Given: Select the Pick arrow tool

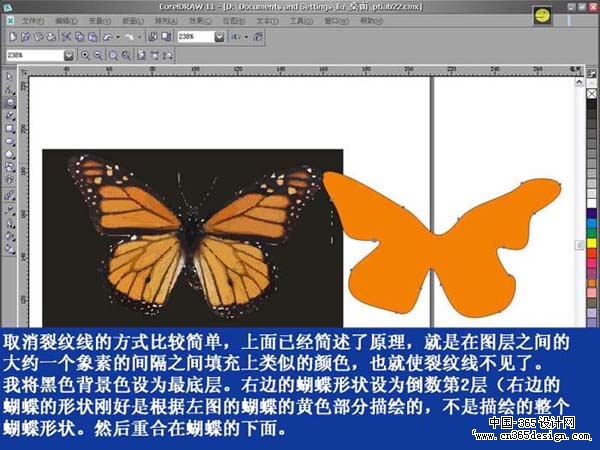Looking at the screenshot, I should (9, 77).
